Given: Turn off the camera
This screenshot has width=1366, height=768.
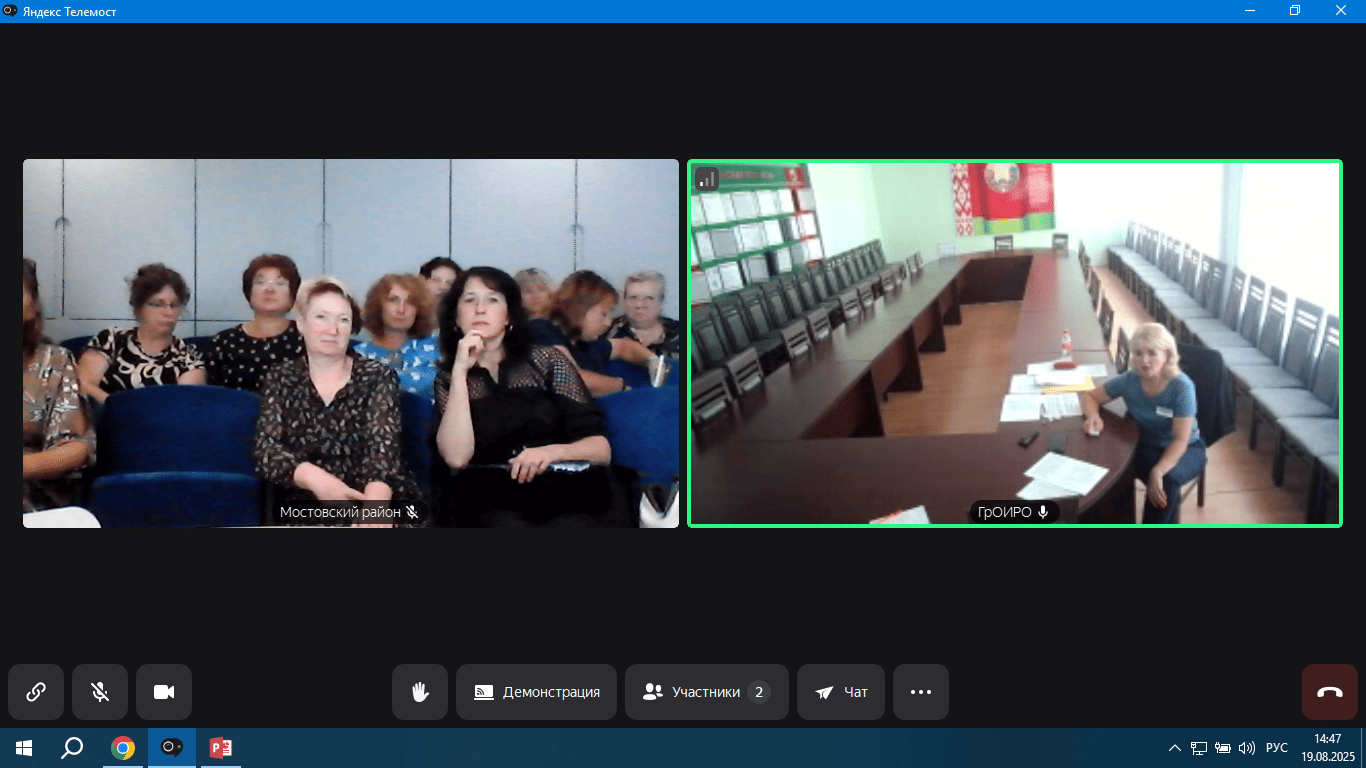Looking at the screenshot, I should [x=164, y=692].
